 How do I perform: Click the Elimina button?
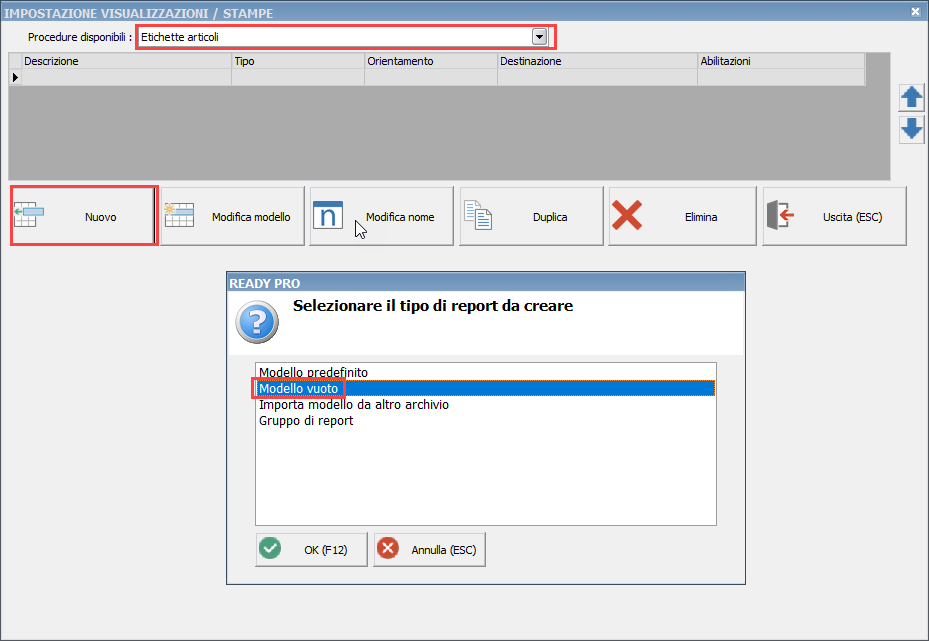(x=683, y=216)
